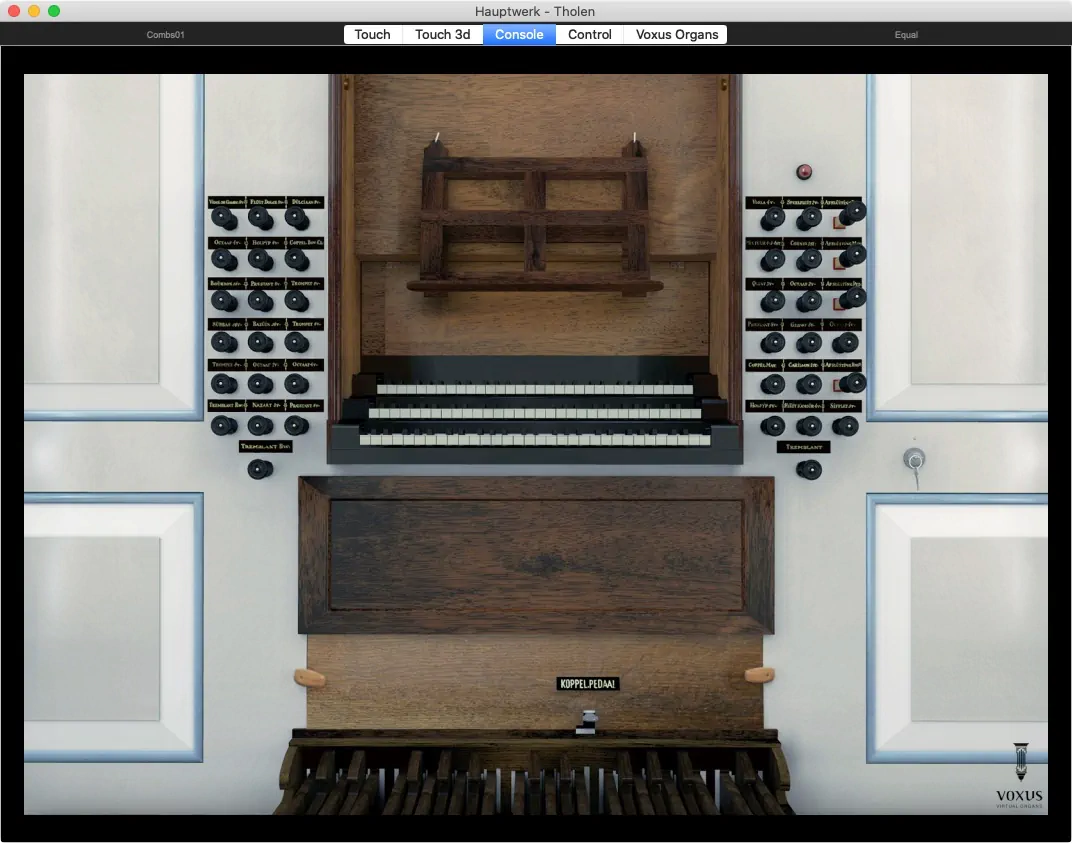Select the Touch tab
This screenshot has width=1072, height=843.
(x=372, y=34)
